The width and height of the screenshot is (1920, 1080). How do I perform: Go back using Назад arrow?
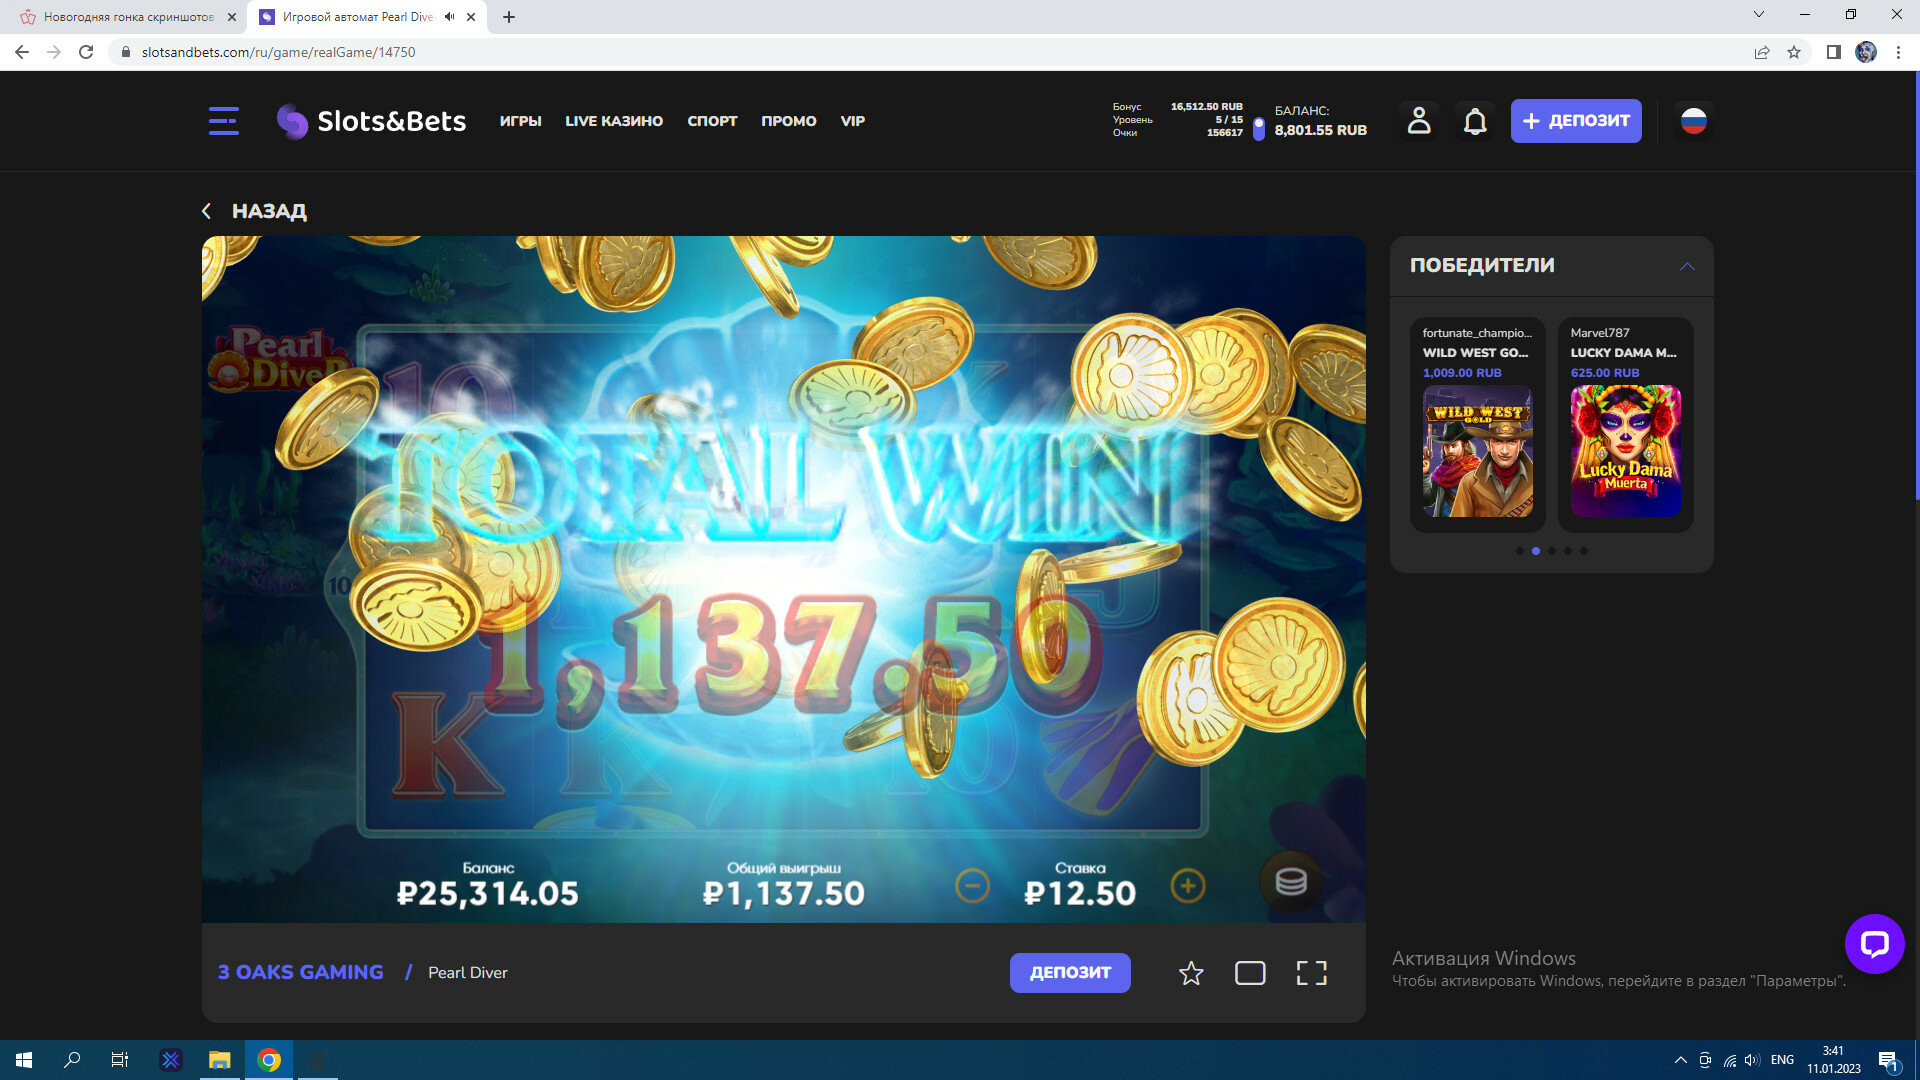[x=207, y=211]
